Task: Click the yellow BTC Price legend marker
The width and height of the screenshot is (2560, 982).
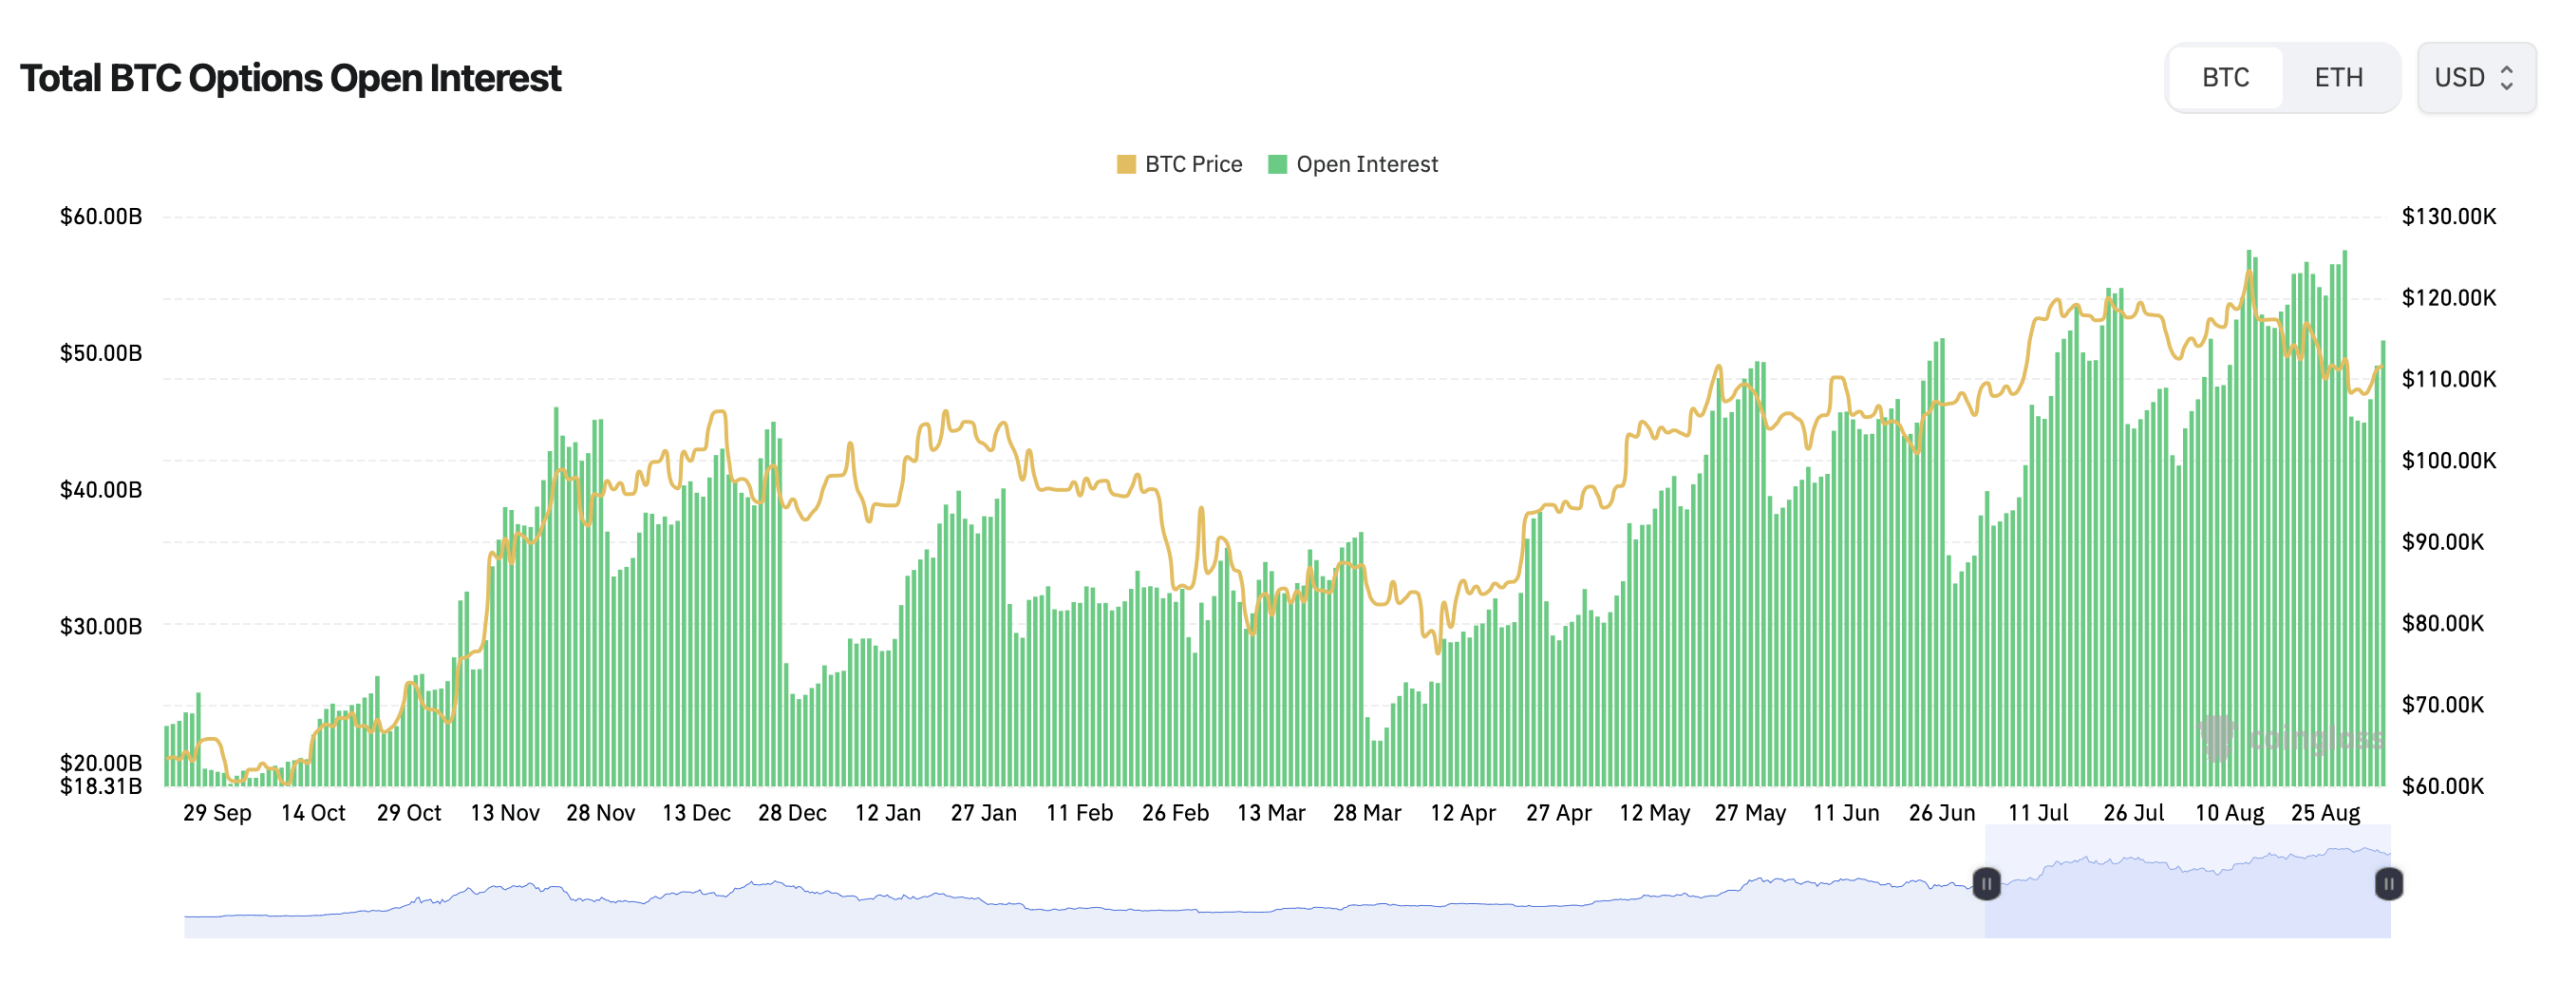Action: 1126,163
